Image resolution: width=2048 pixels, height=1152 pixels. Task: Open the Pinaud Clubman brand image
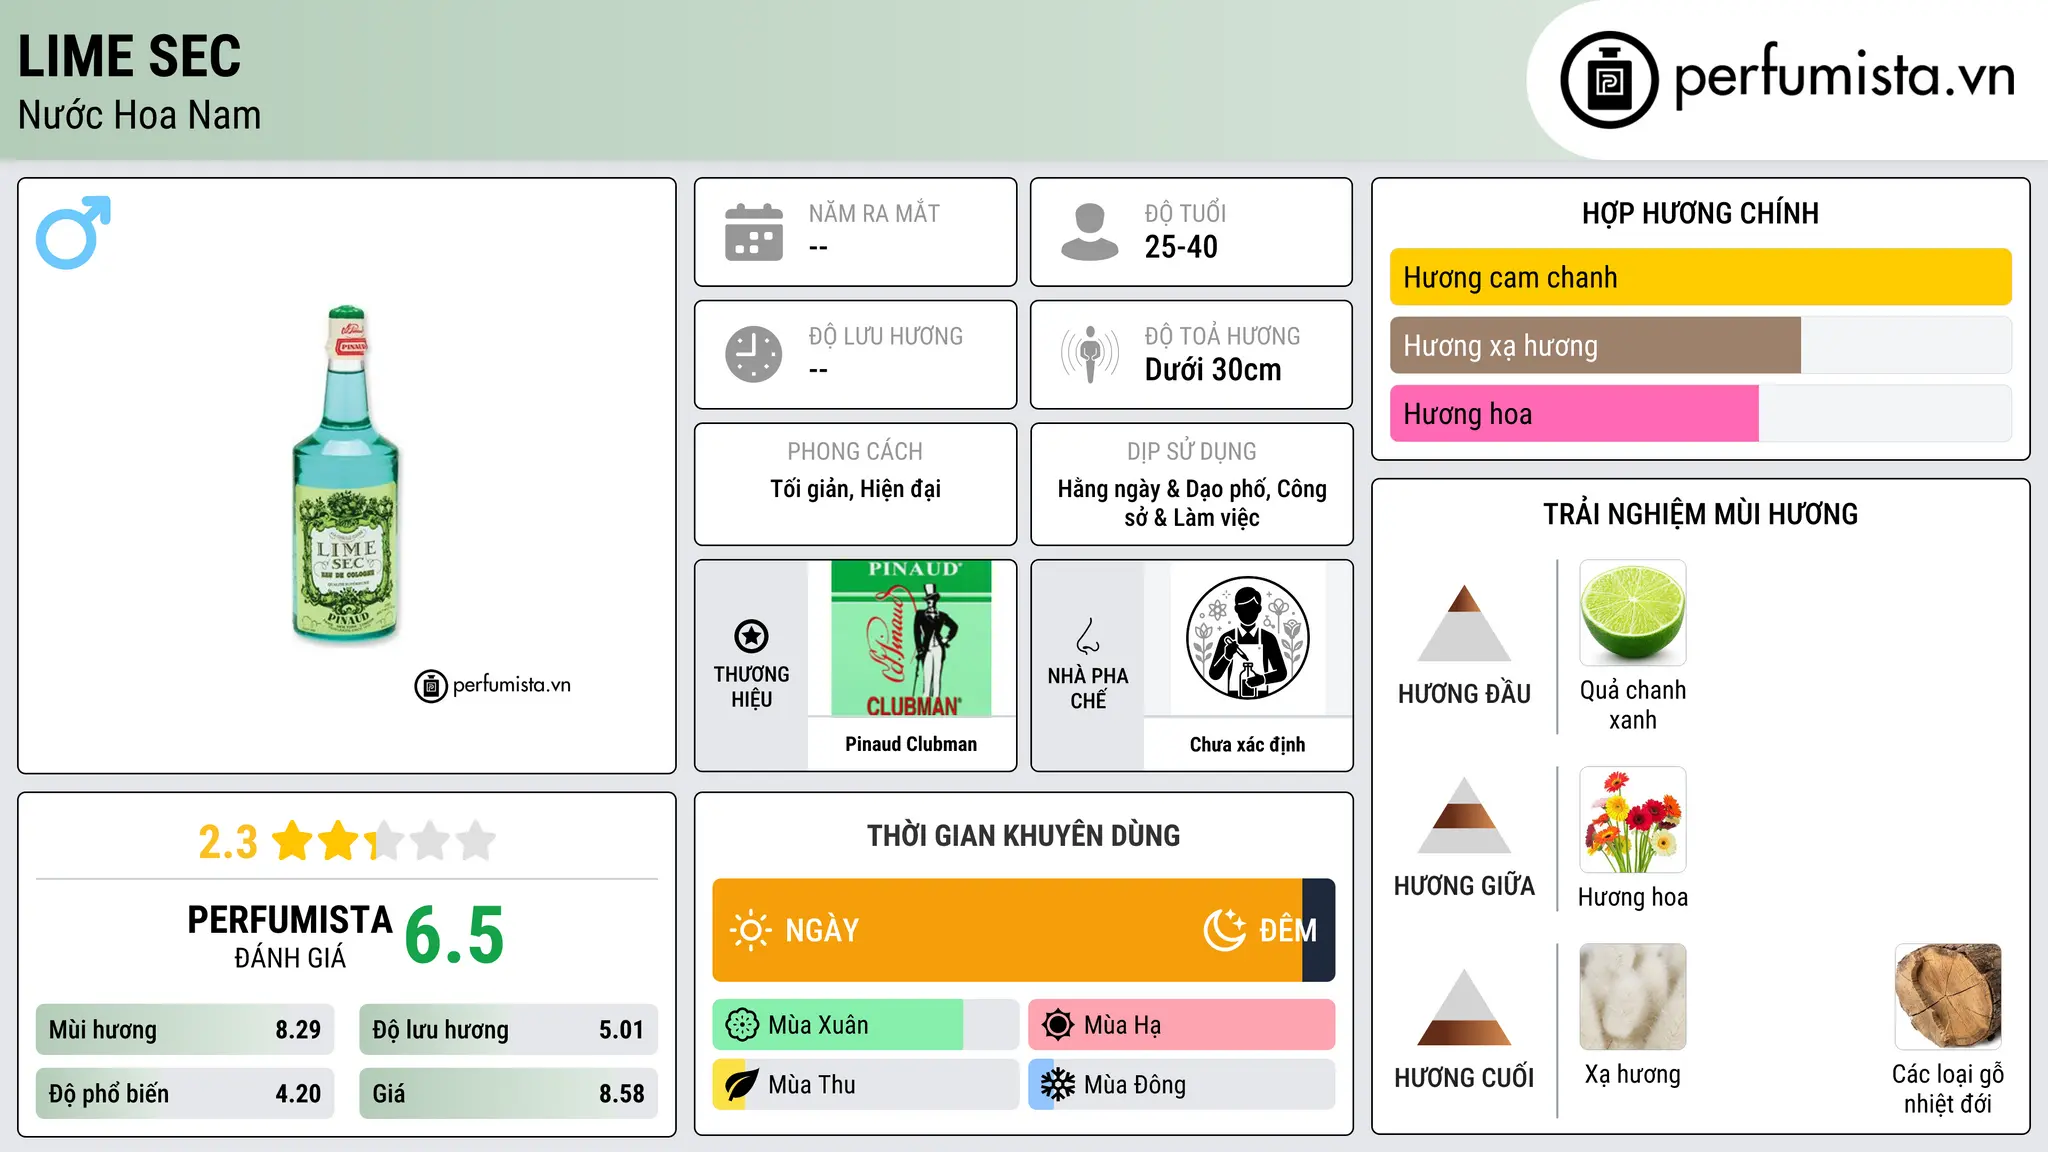click(x=911, y=638)
